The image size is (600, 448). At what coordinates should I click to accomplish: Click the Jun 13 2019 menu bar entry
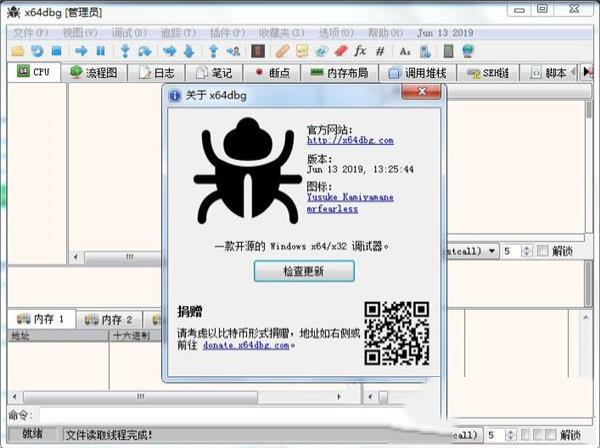click(x=445, y=33)
